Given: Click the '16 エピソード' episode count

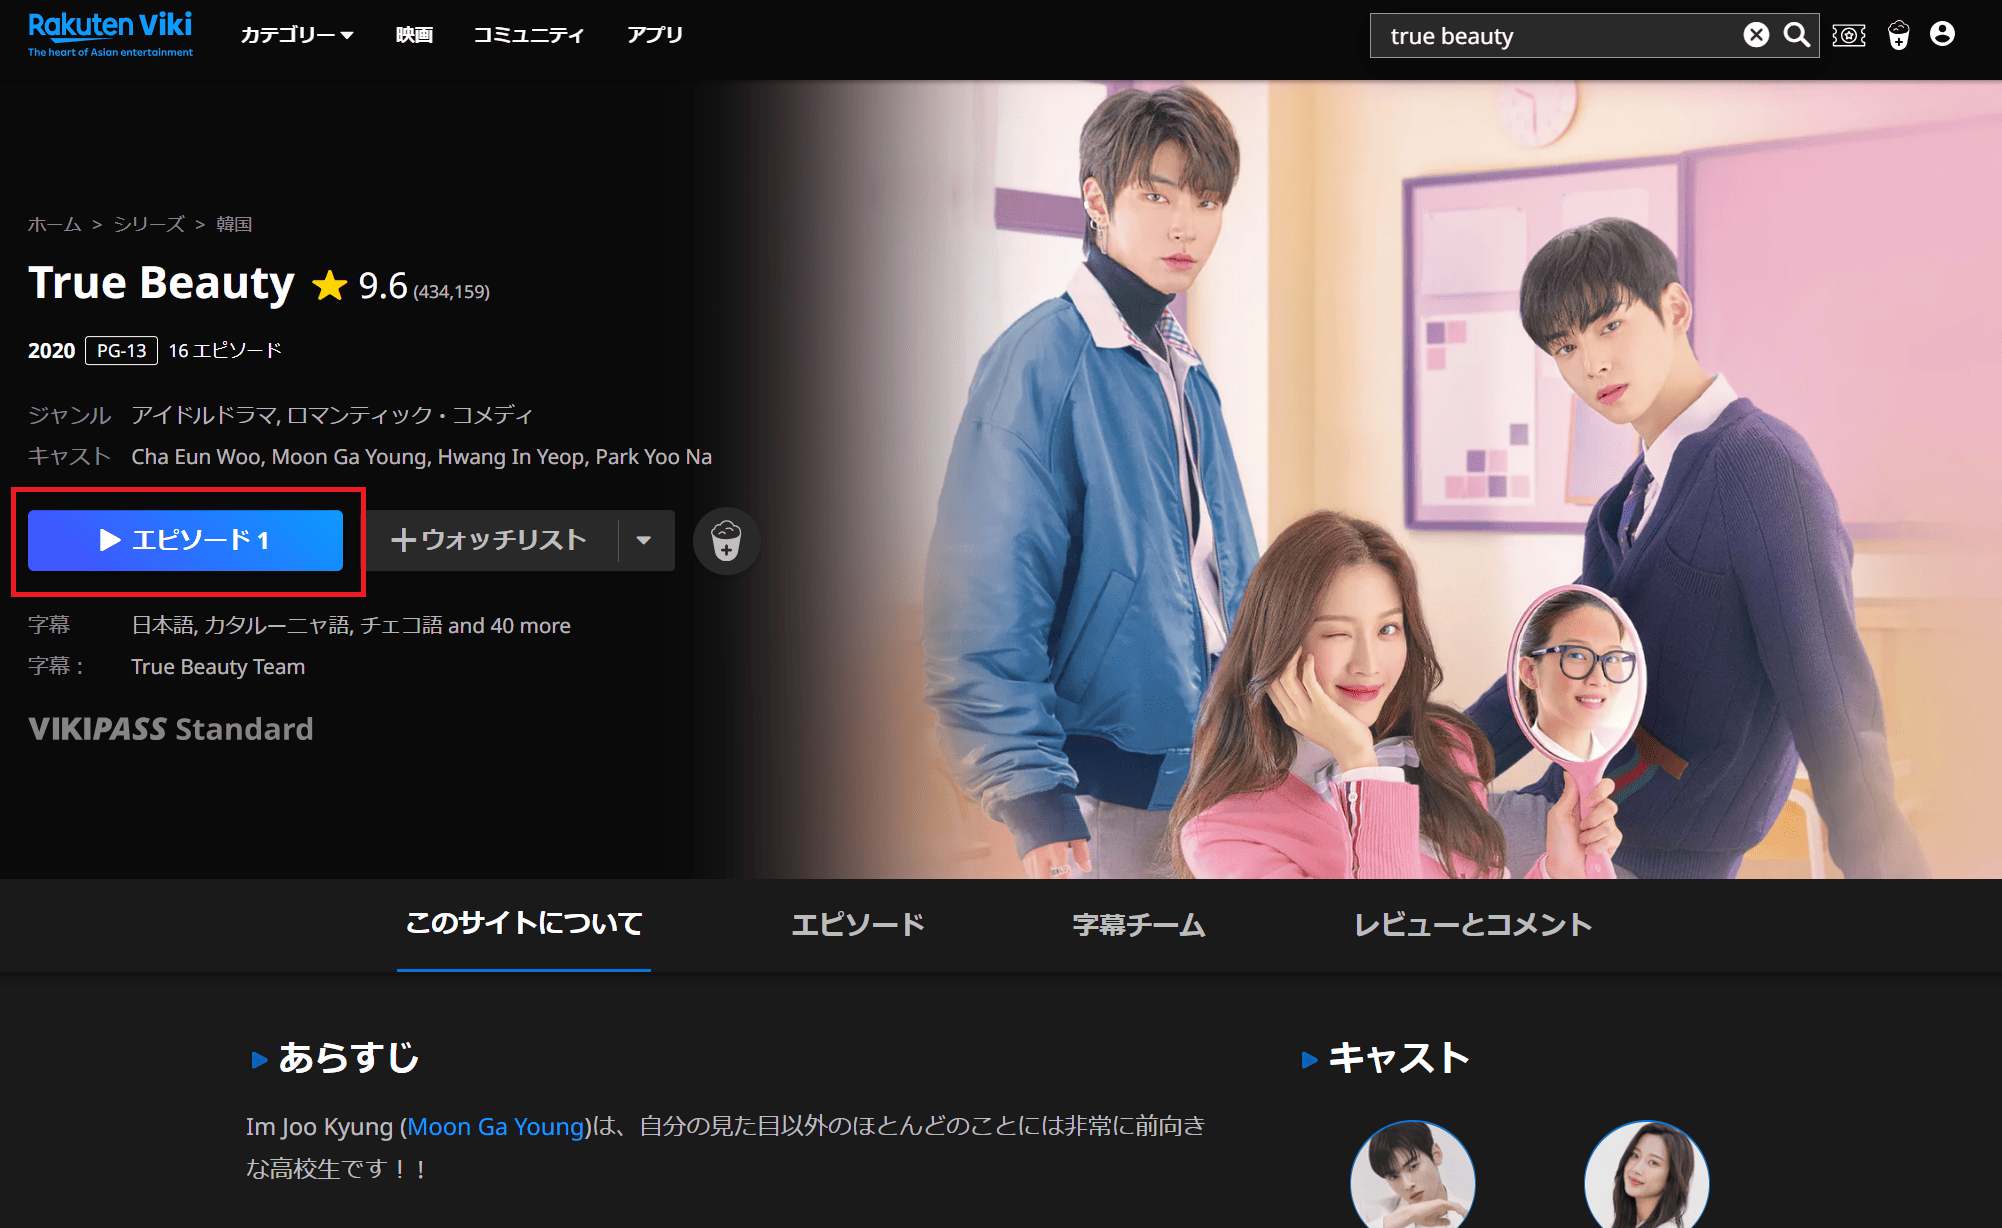Looking at the screenshot, I should click(x=225, y=351).
